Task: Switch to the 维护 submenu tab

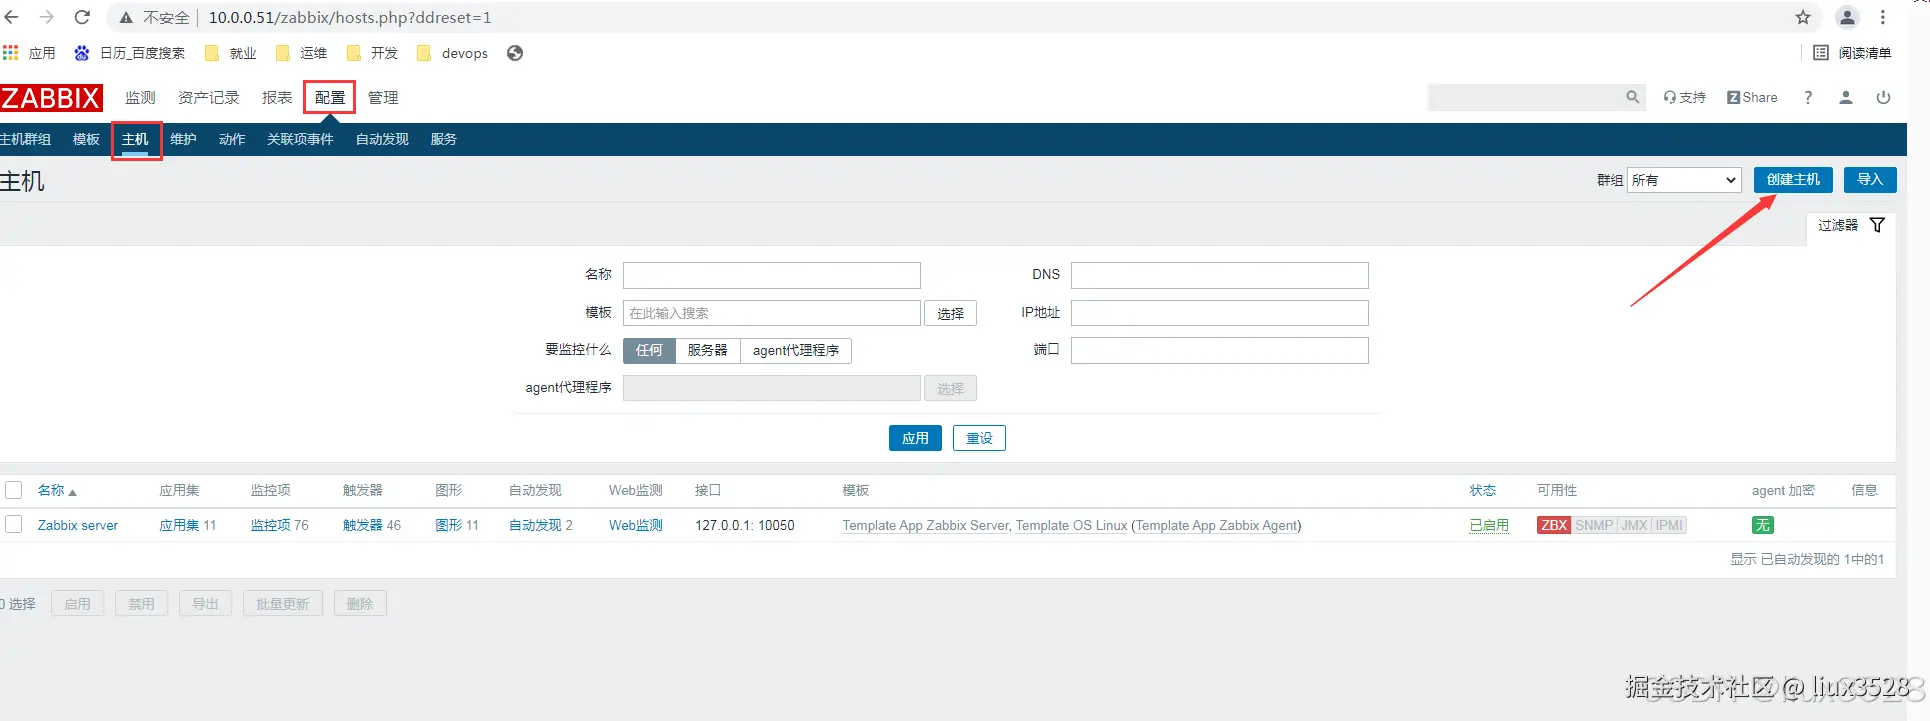Action: (183, 139)
